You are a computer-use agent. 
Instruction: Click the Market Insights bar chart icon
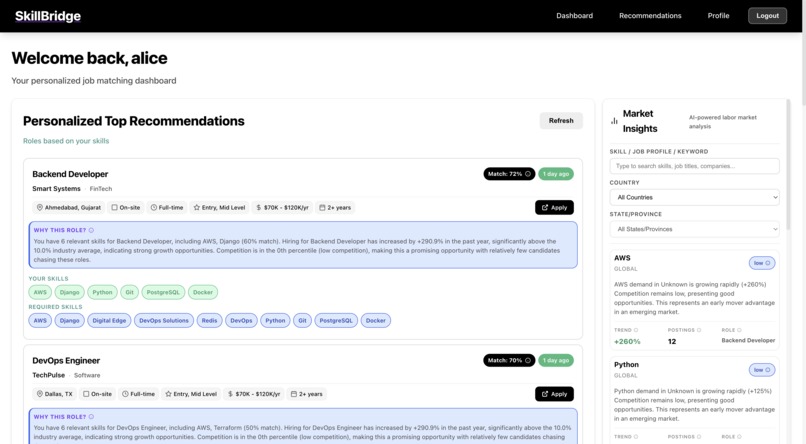tap(614, 121)
